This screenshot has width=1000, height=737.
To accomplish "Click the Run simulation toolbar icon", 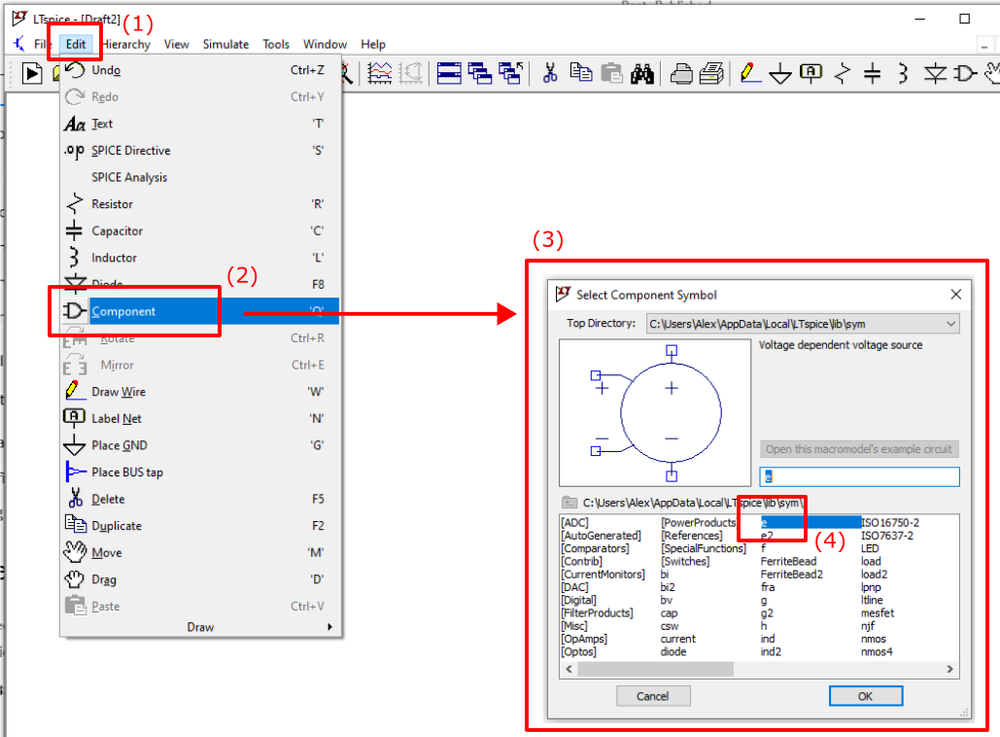I will tap(32, 73).
